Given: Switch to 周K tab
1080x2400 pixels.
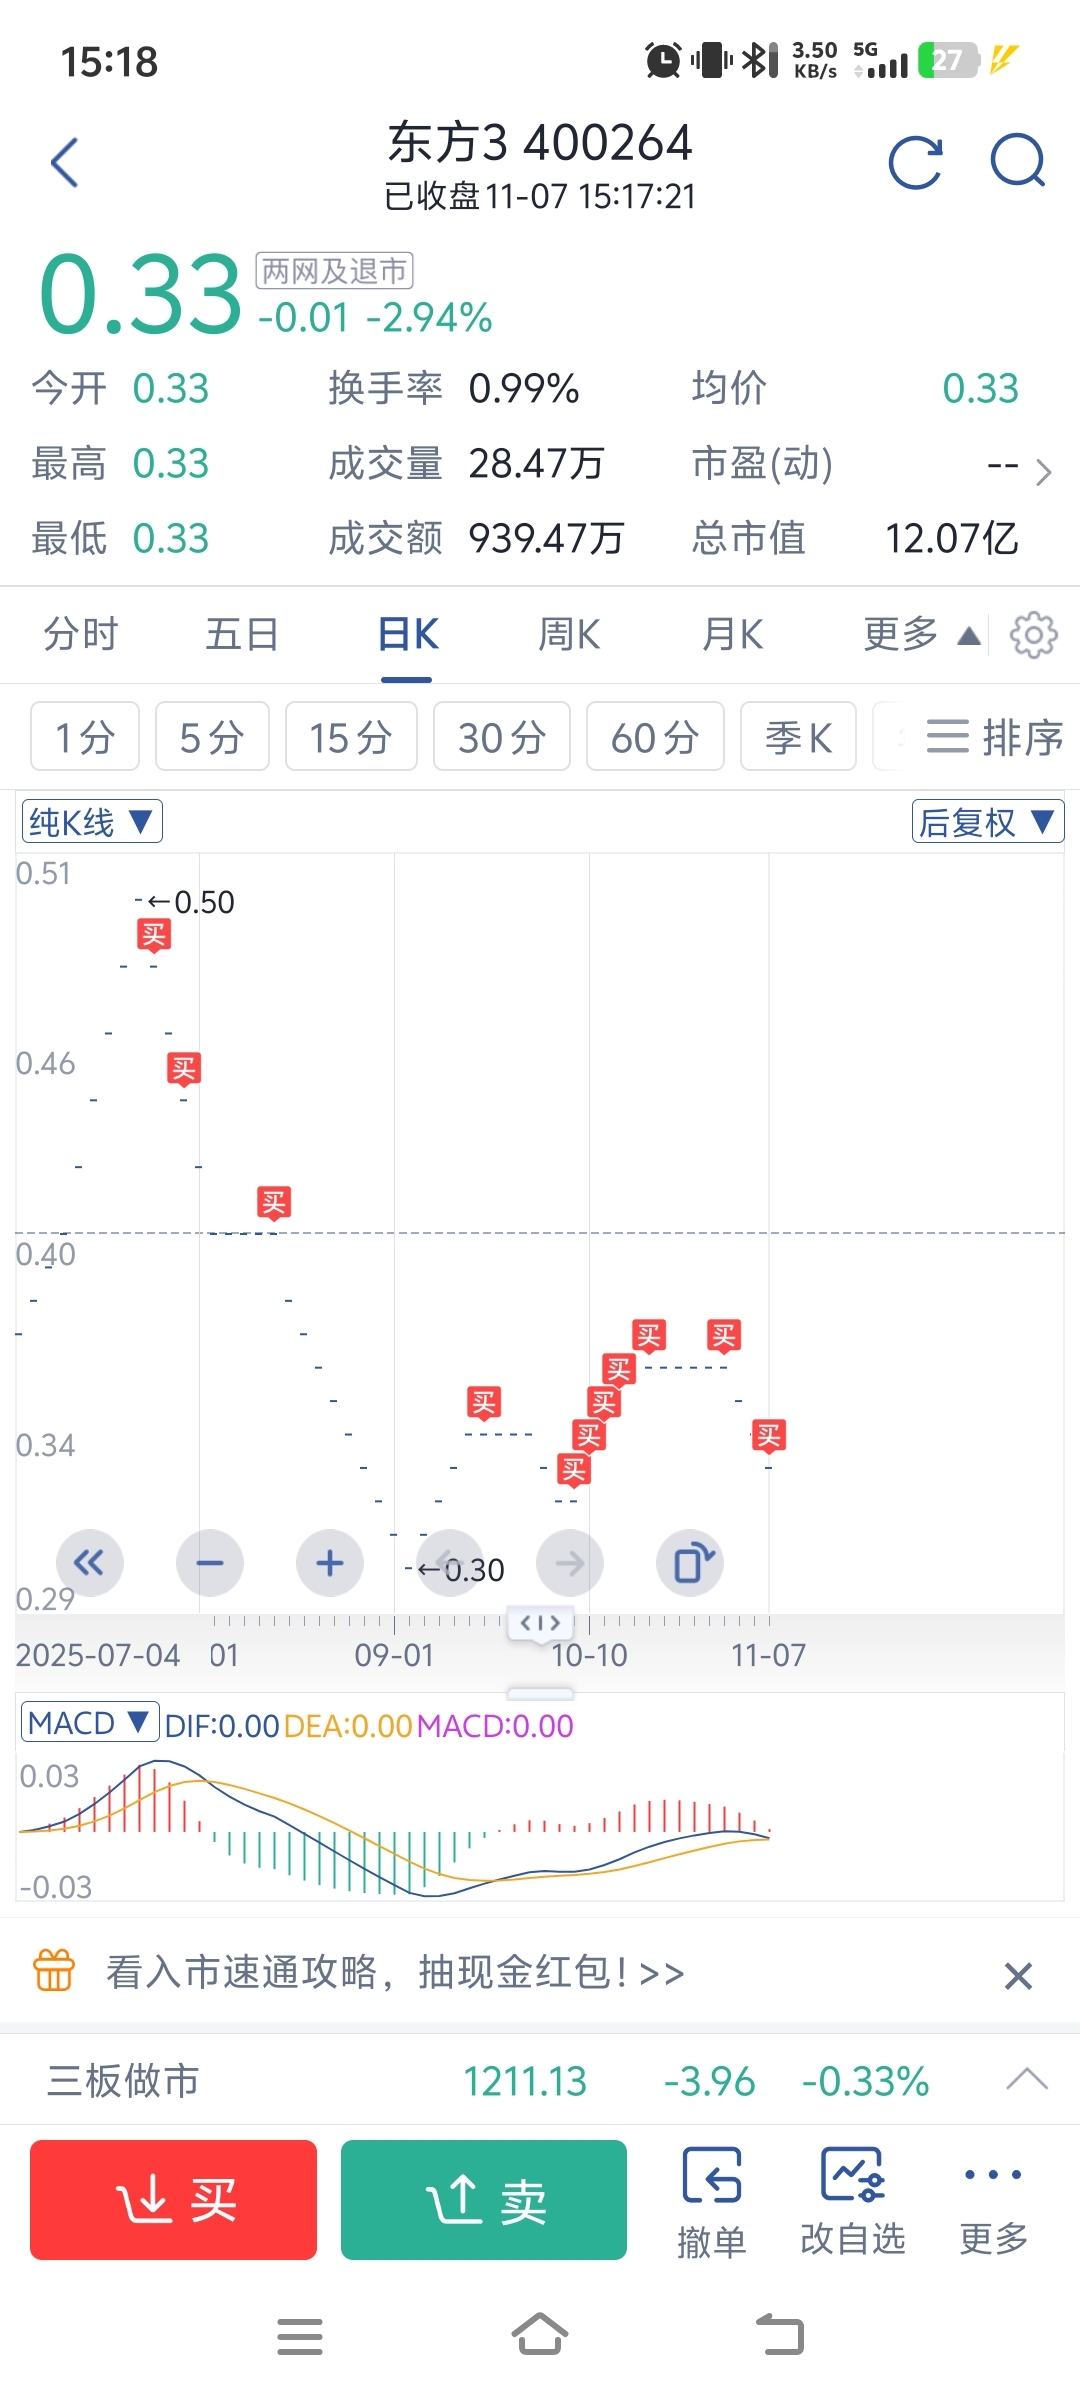Looking at the screenshot, I should (569, 634).
